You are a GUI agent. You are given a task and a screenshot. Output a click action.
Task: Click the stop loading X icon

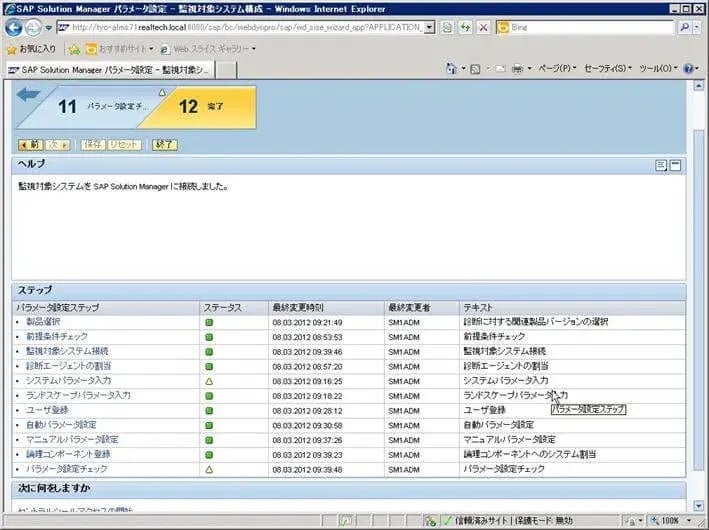tap(483, 28)
